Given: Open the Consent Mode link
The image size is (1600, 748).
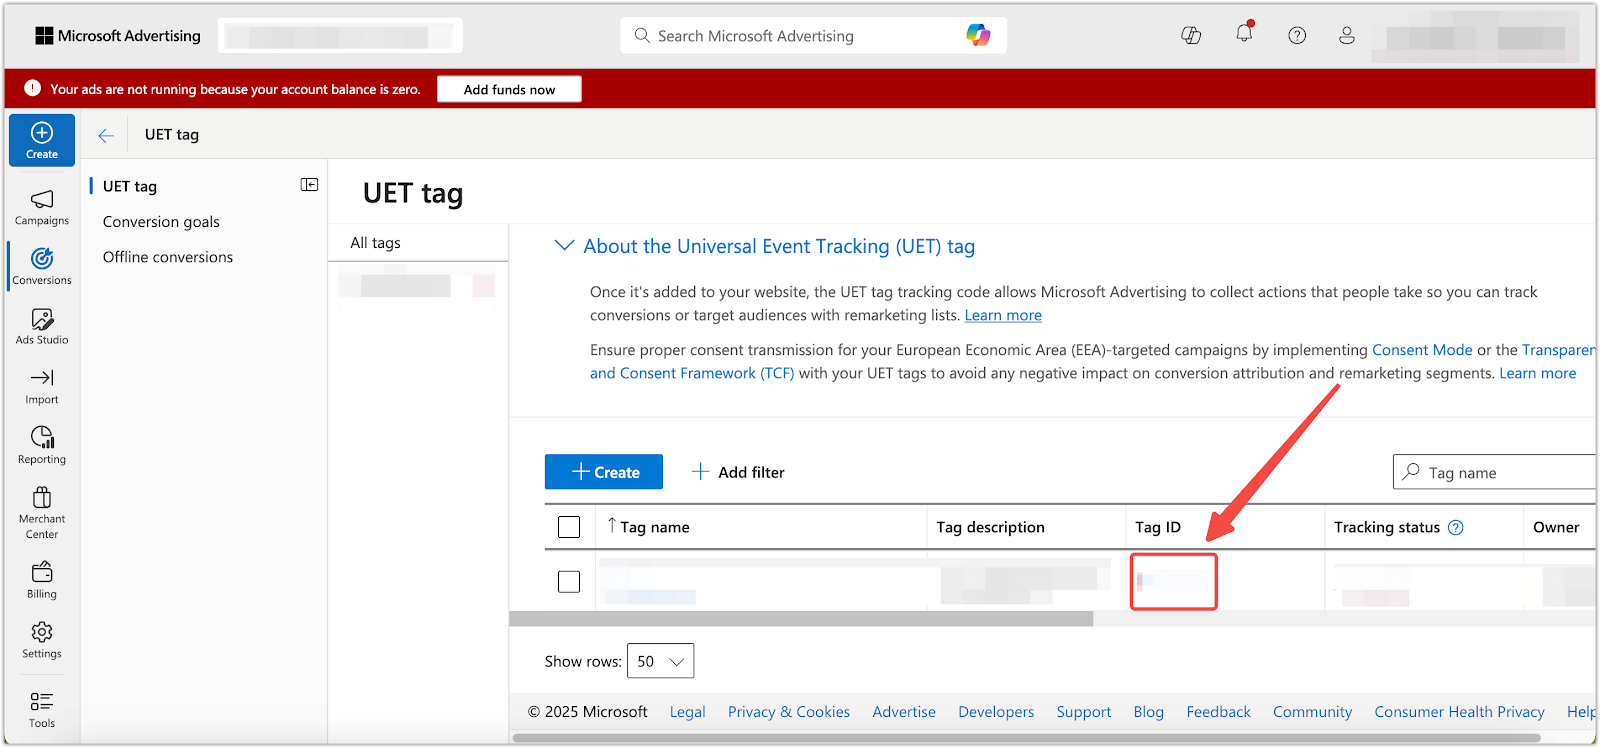Looking at the screenshot, I should coord(1422,350).
